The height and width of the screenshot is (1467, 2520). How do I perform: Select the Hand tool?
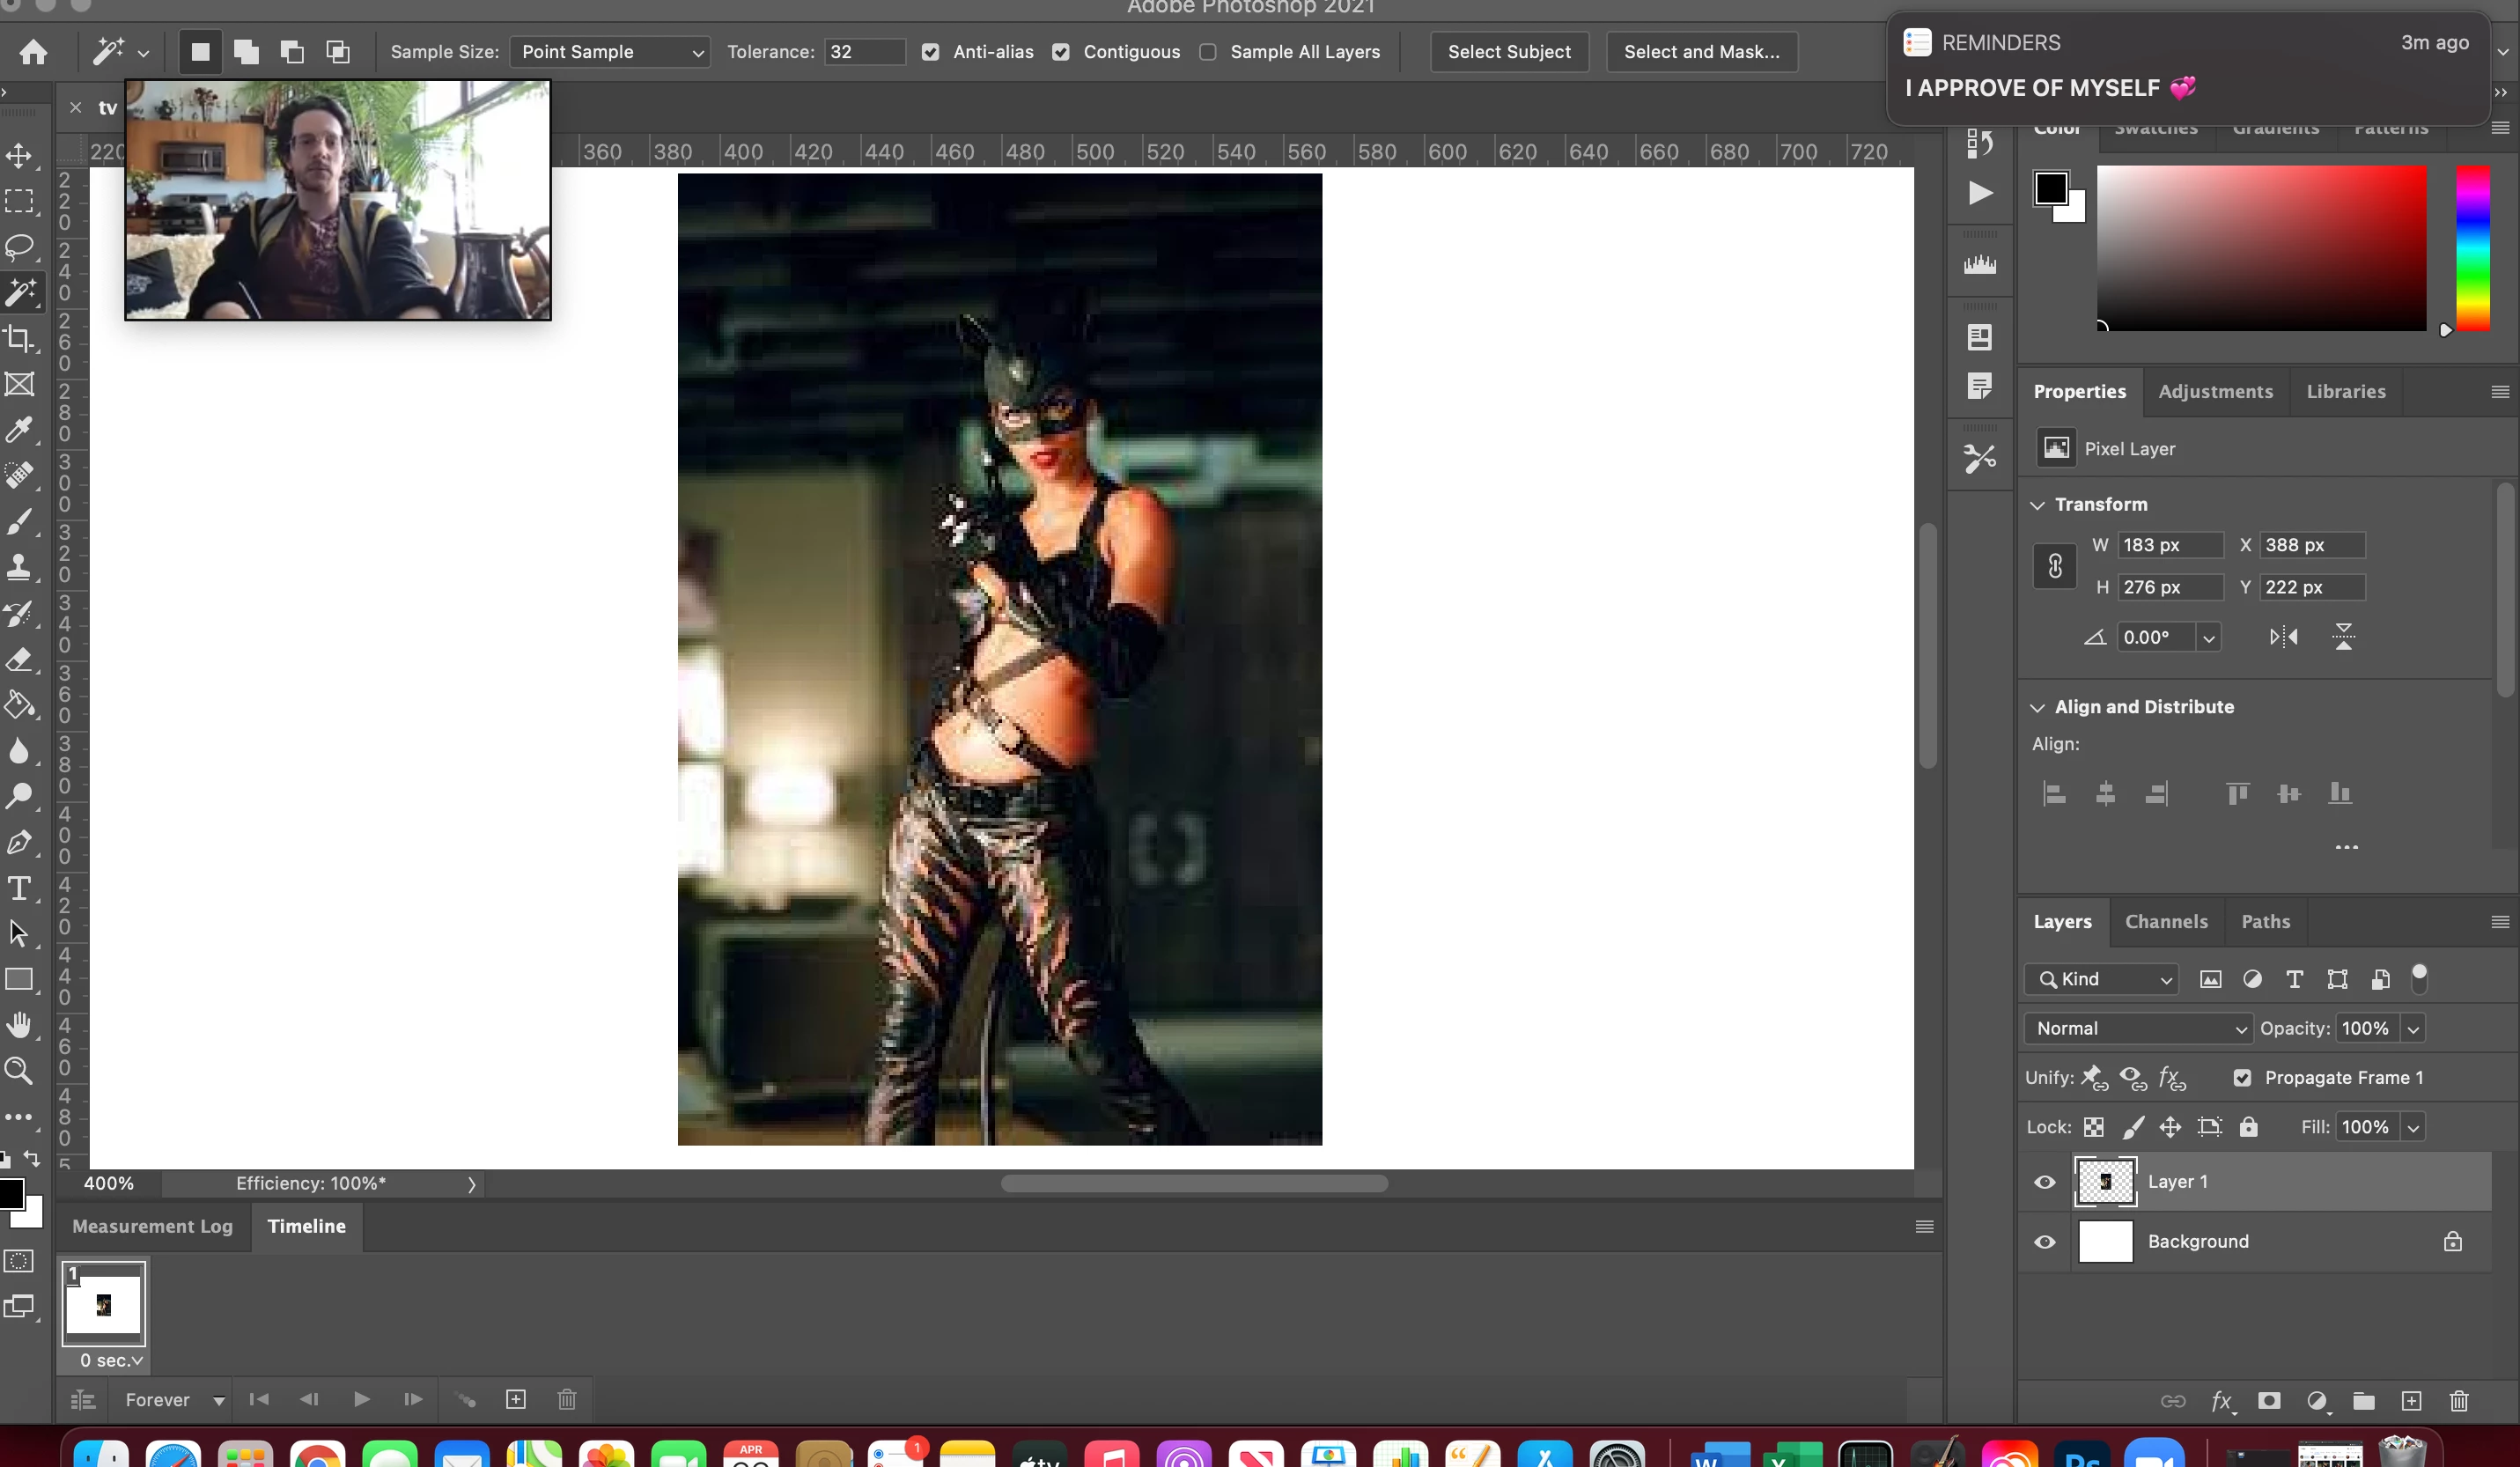pyautogui.click(x=19, y=1024)
